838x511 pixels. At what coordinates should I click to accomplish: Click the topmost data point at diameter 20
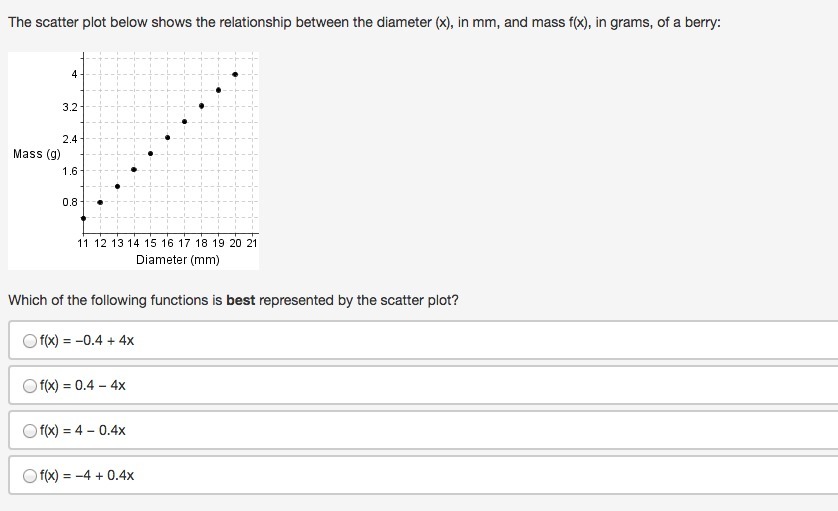pyautogui.click(x=235, y=74)
